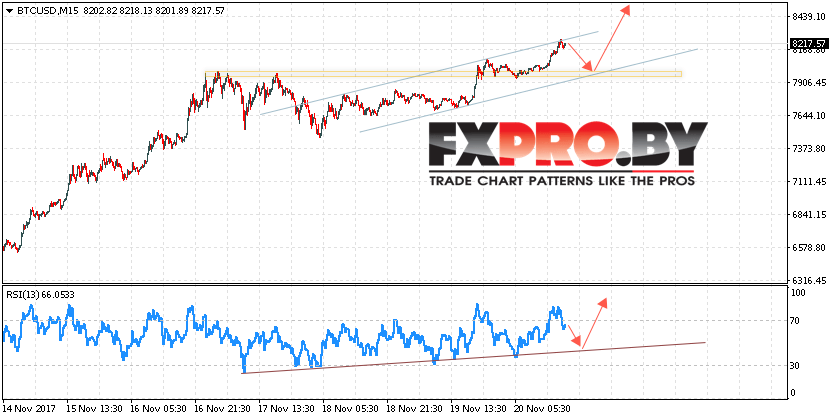Click the RSI scale value 70

click(796, 320)
